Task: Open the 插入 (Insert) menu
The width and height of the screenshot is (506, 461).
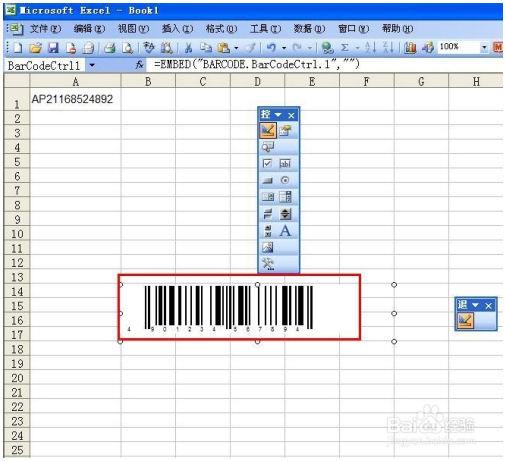Action: 177,29
